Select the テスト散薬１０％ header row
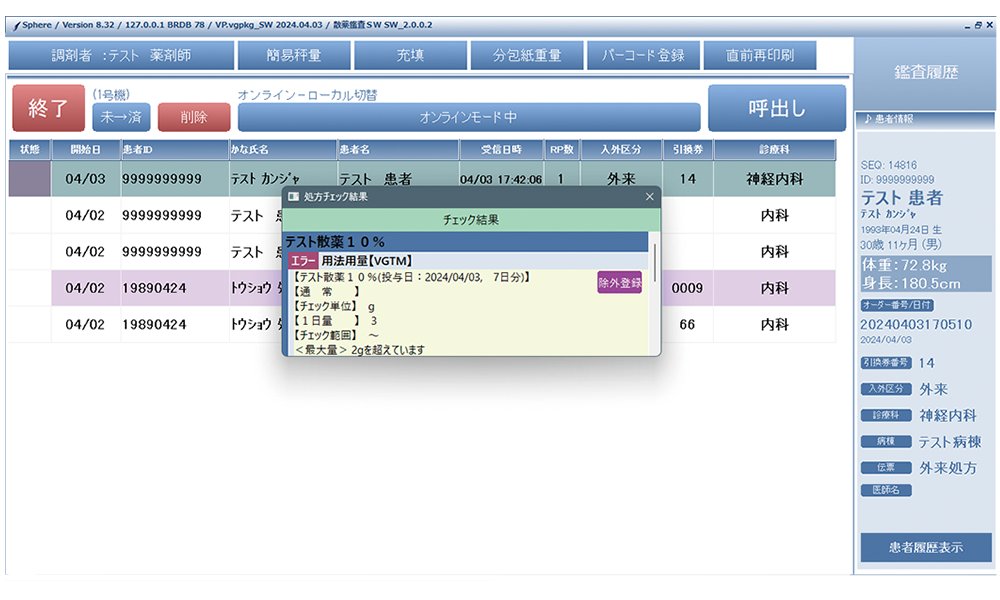Viewport: 1000px width, 600px height. pos(466,242)
